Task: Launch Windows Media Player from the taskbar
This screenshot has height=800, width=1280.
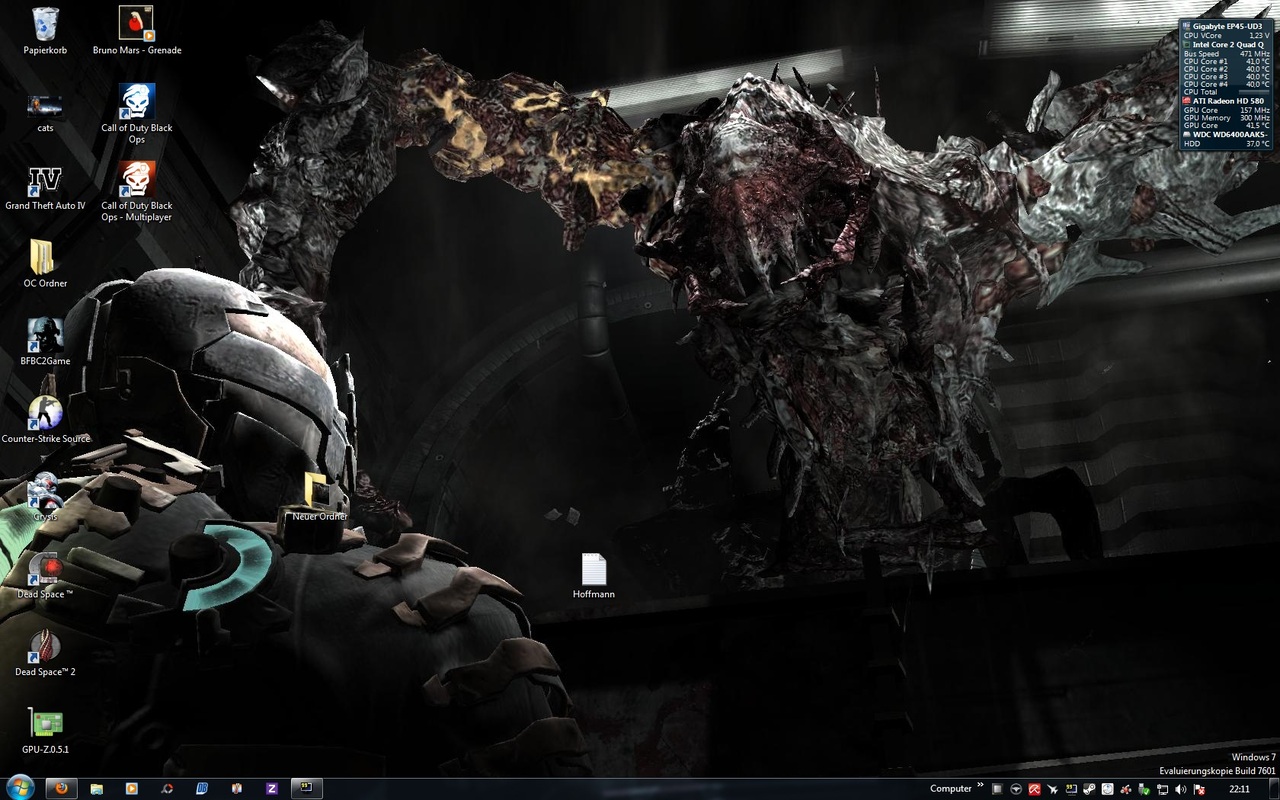Action: pyautogui.click(x=131, y=788)
